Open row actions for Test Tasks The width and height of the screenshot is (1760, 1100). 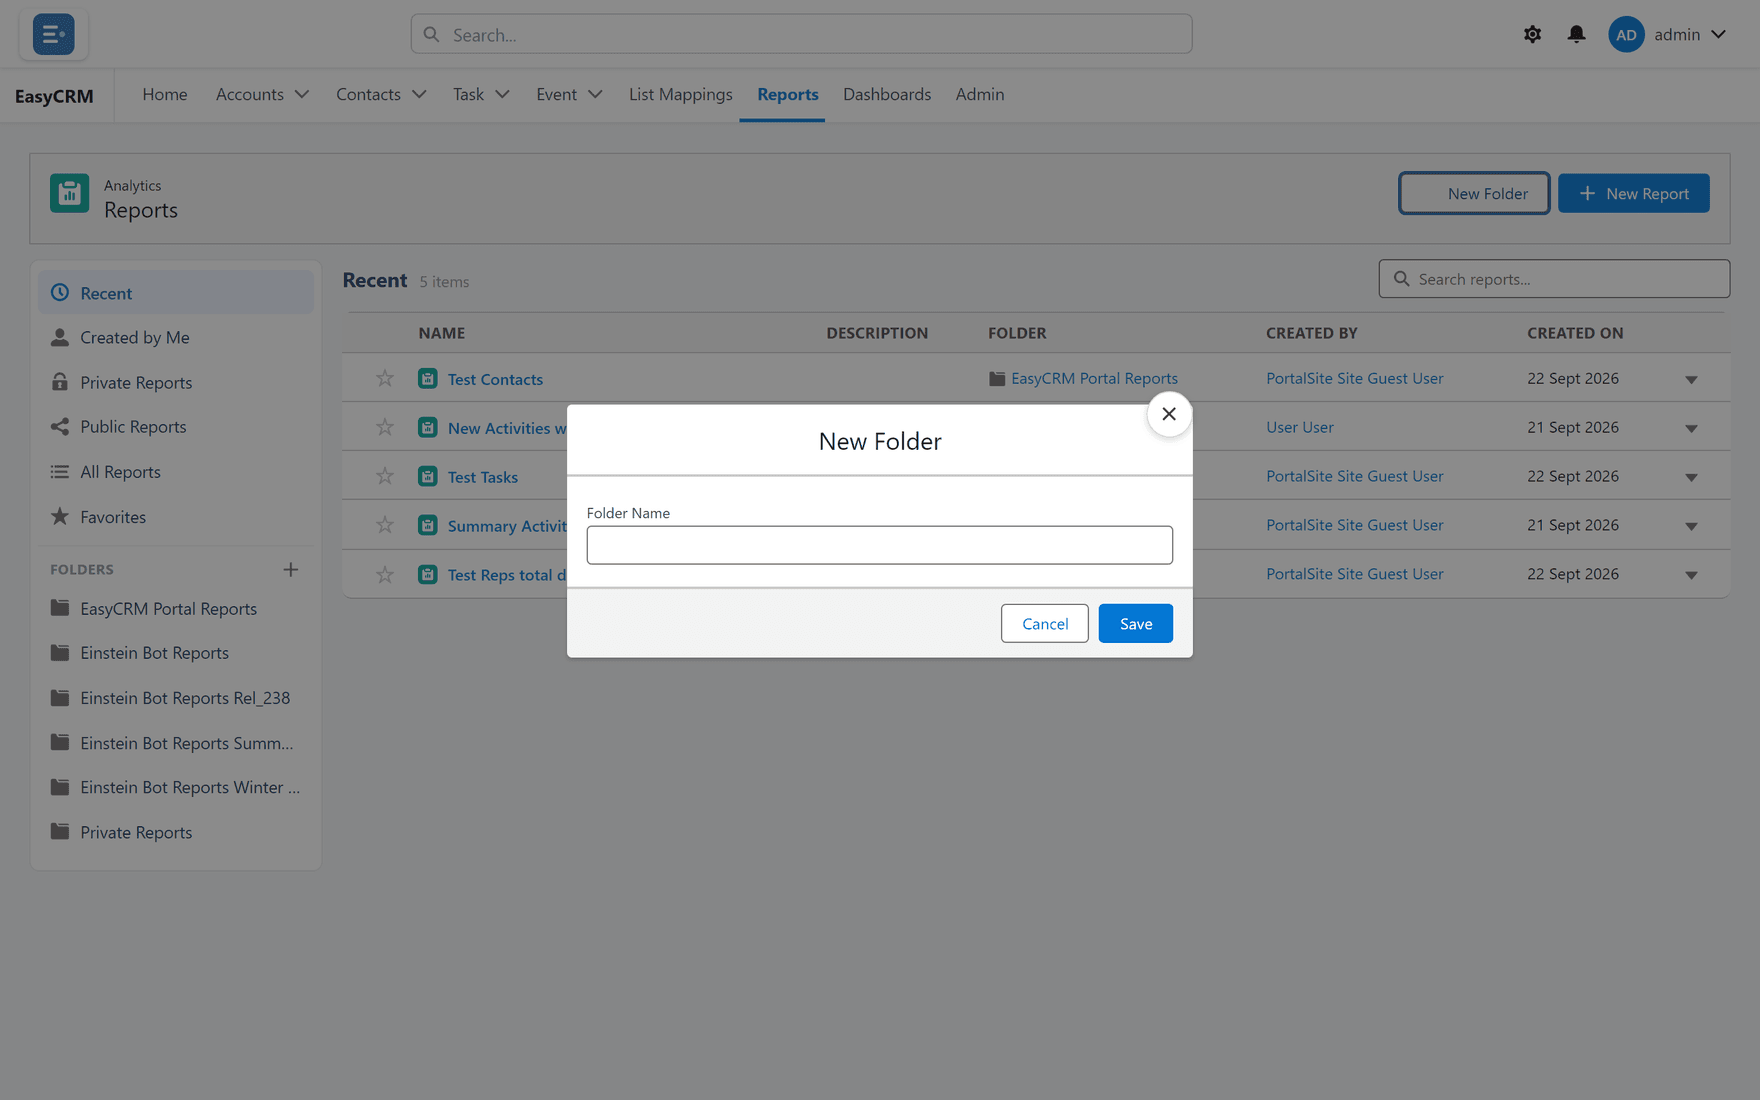[1691, 477]
